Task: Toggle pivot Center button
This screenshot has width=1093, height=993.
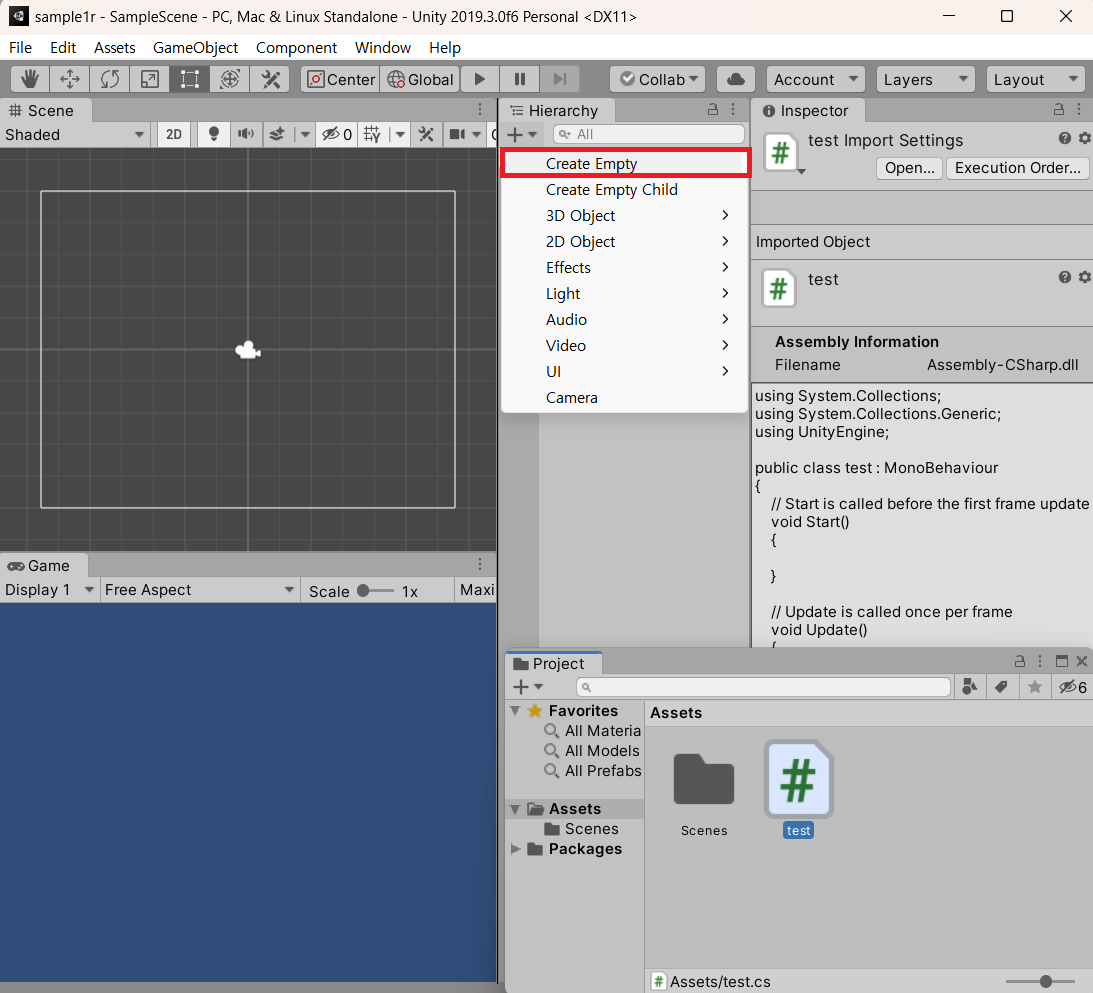Action: 340,79
